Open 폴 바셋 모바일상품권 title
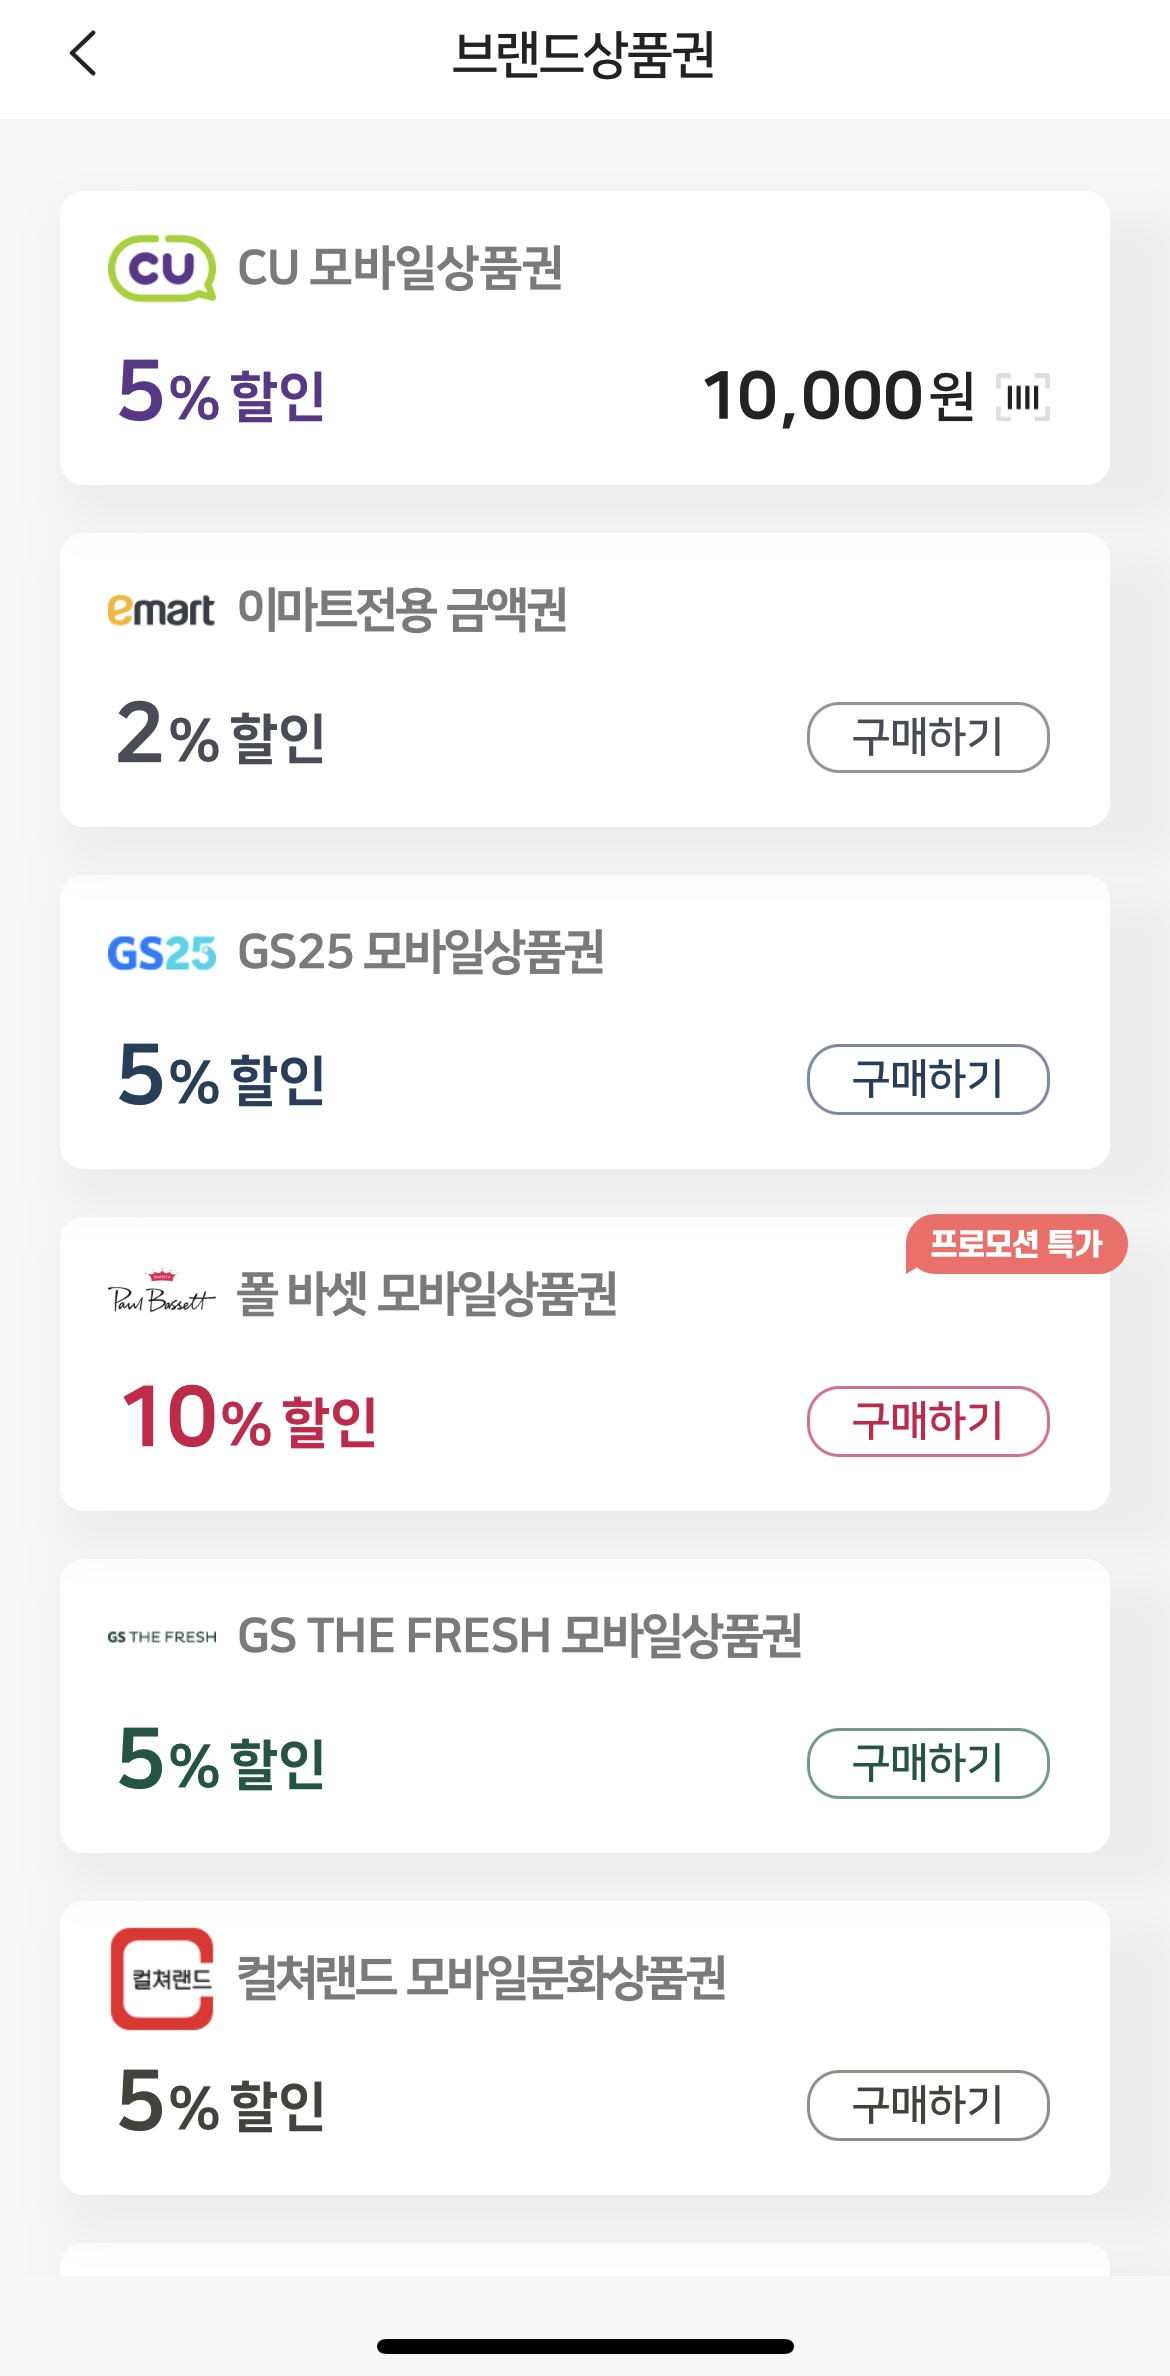 427,1293
